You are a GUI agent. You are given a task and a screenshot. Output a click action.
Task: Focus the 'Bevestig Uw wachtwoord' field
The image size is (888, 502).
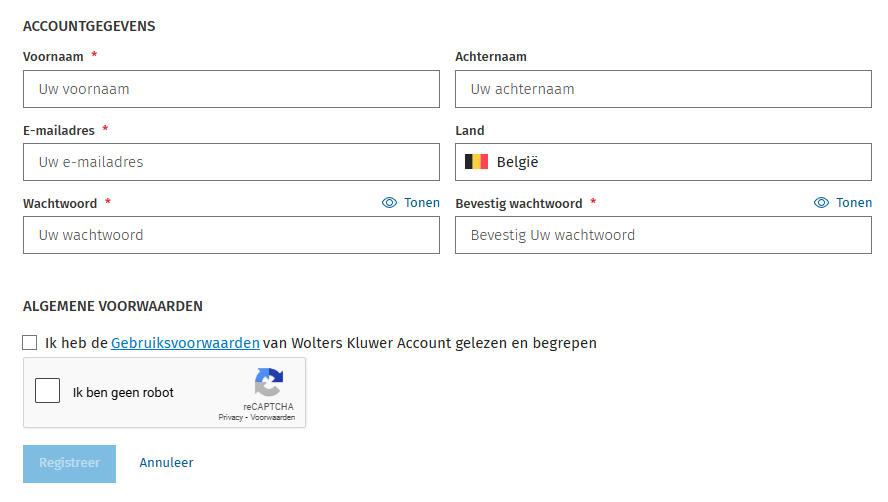(663, 235)
